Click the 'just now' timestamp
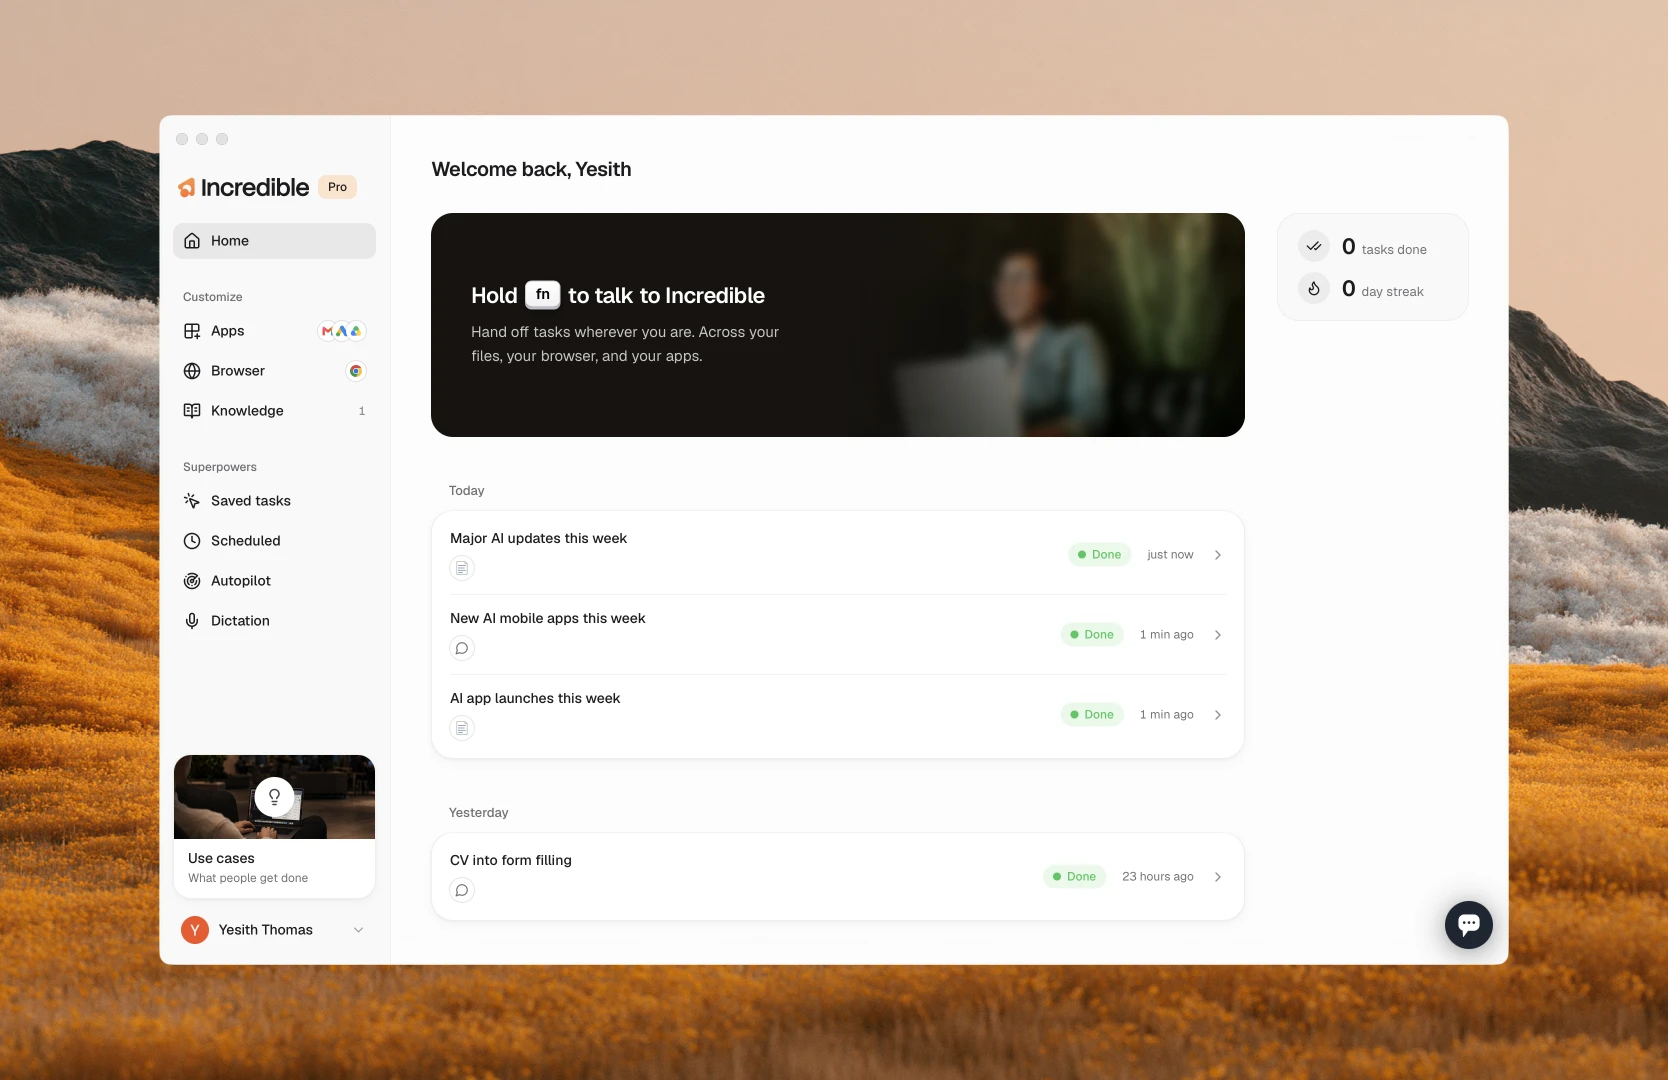This screenshot has width=1668, height=1080. pos(1170,555)
